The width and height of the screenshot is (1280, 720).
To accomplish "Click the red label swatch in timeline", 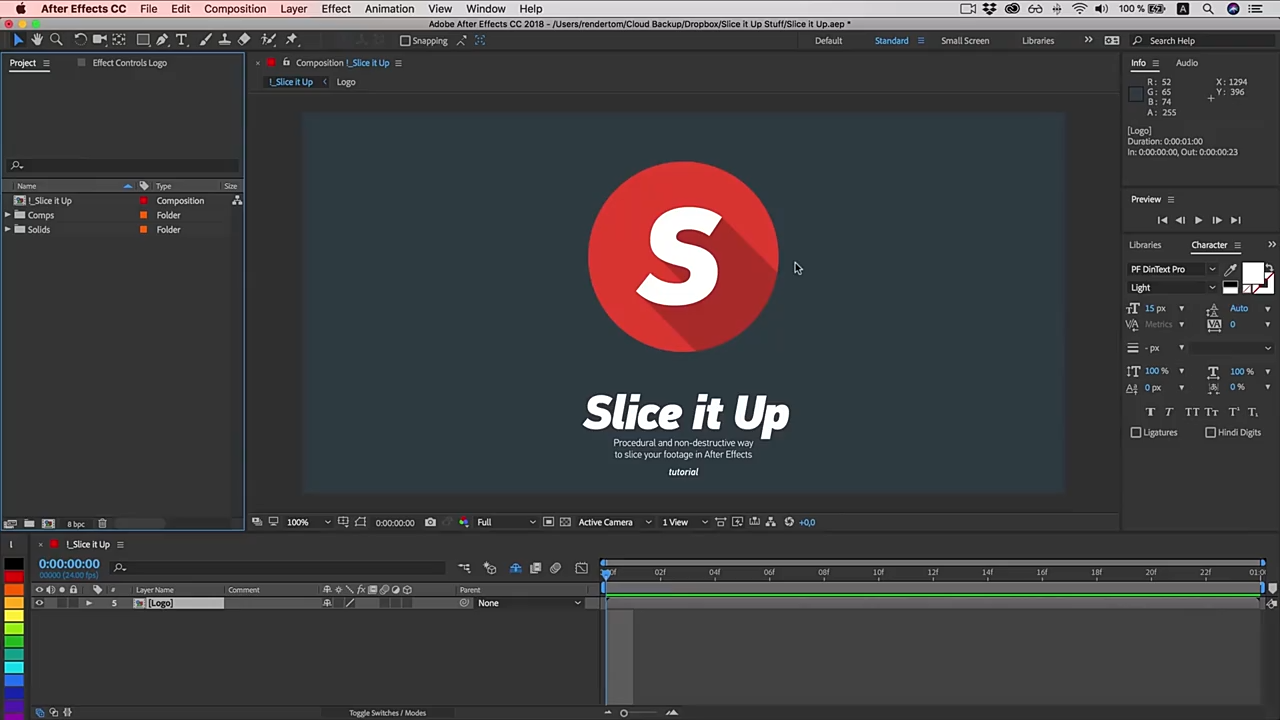I will coord(13,577).
